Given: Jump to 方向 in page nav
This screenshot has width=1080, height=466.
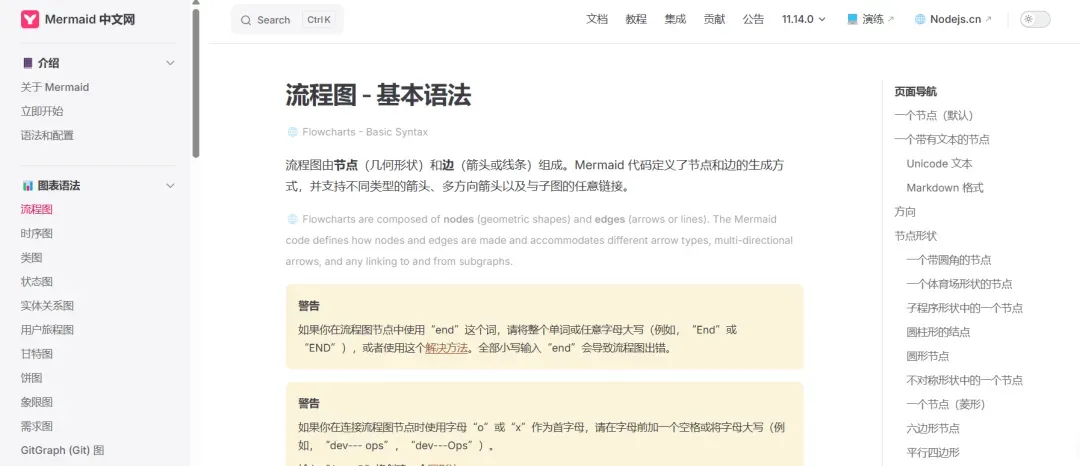Looking at the screenshot, I should 905,212.
